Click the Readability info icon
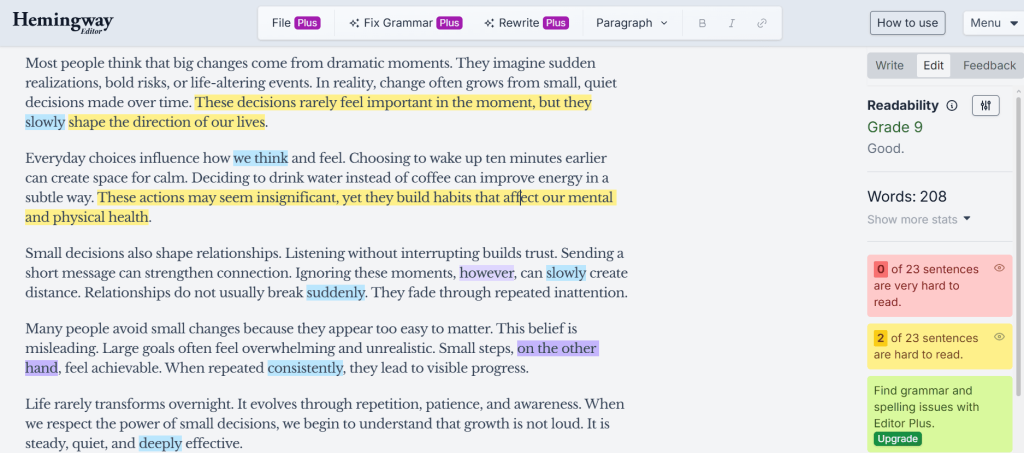The width and height of the screenshot is (1024, 453). click(952, 105)
